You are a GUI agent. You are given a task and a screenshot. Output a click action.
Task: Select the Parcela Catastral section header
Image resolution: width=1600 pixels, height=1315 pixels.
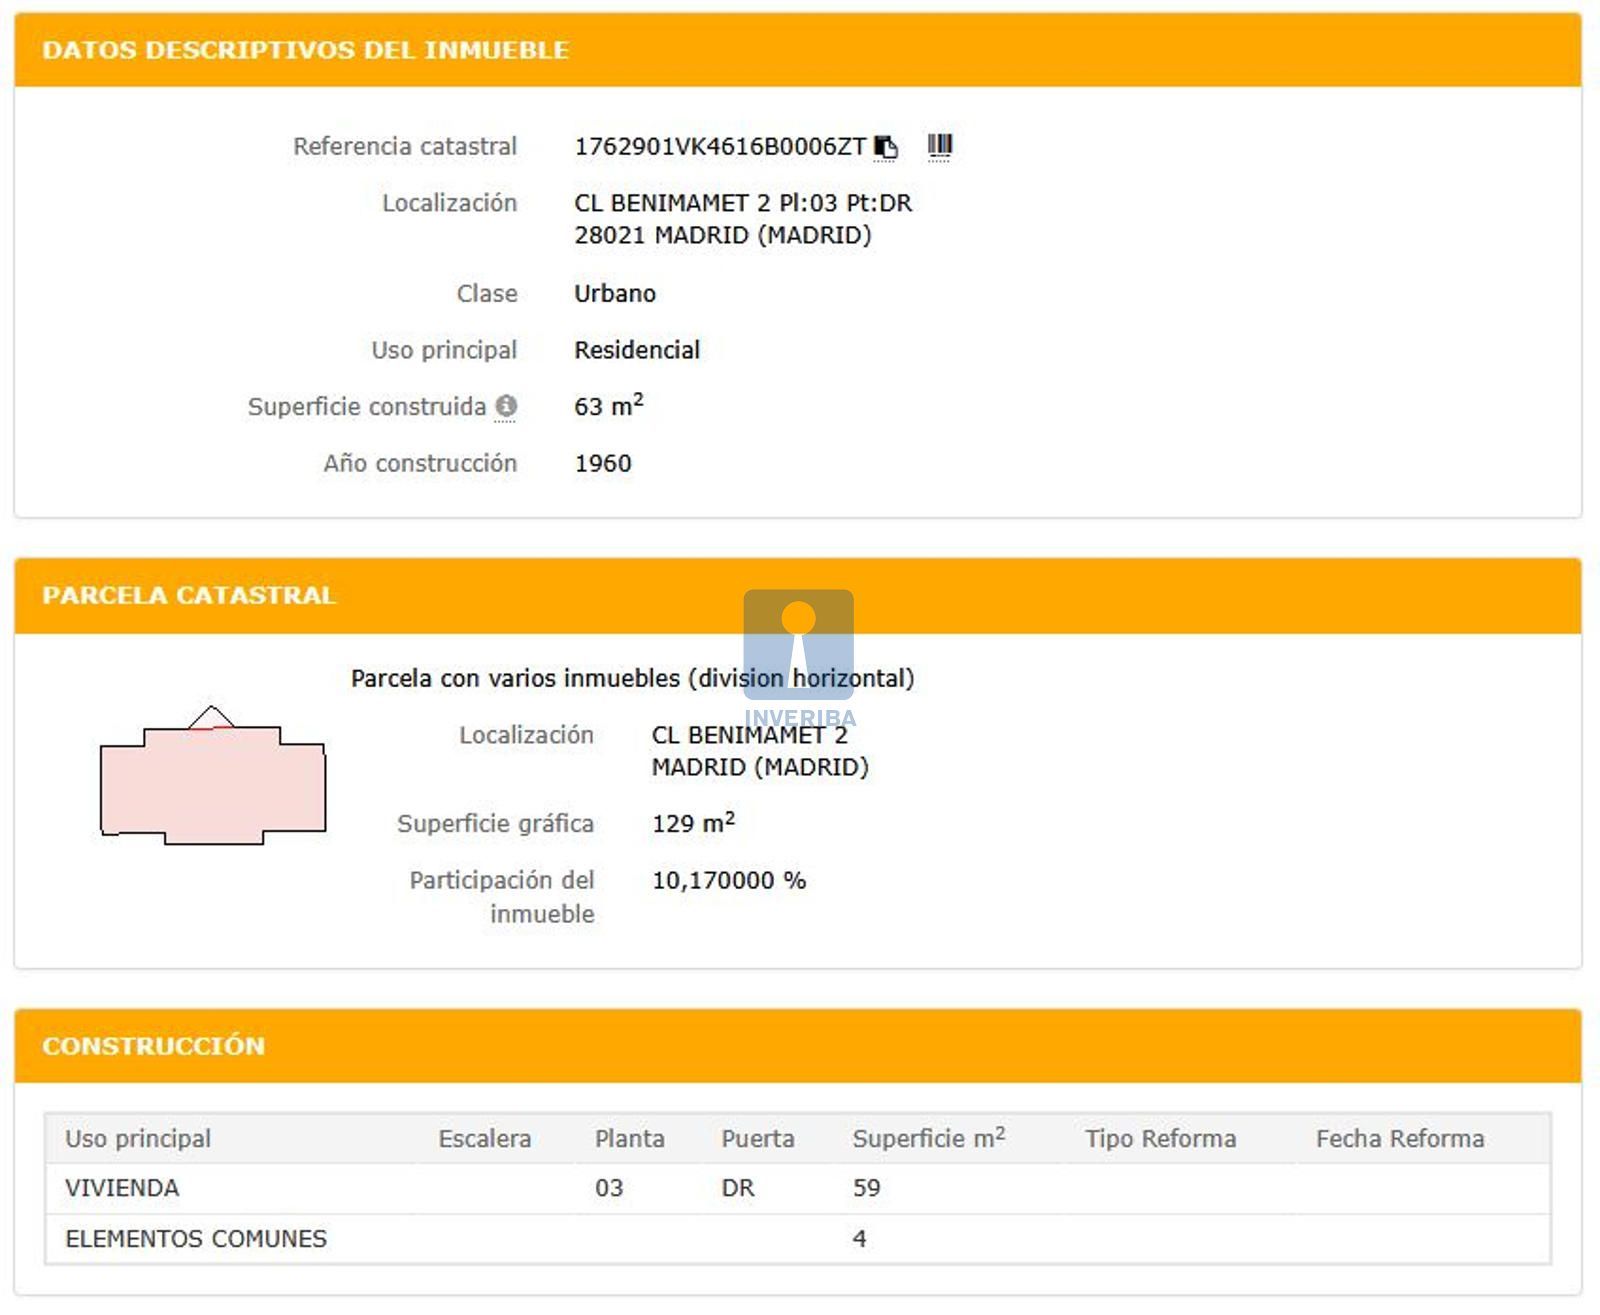[x=189, y=595]
